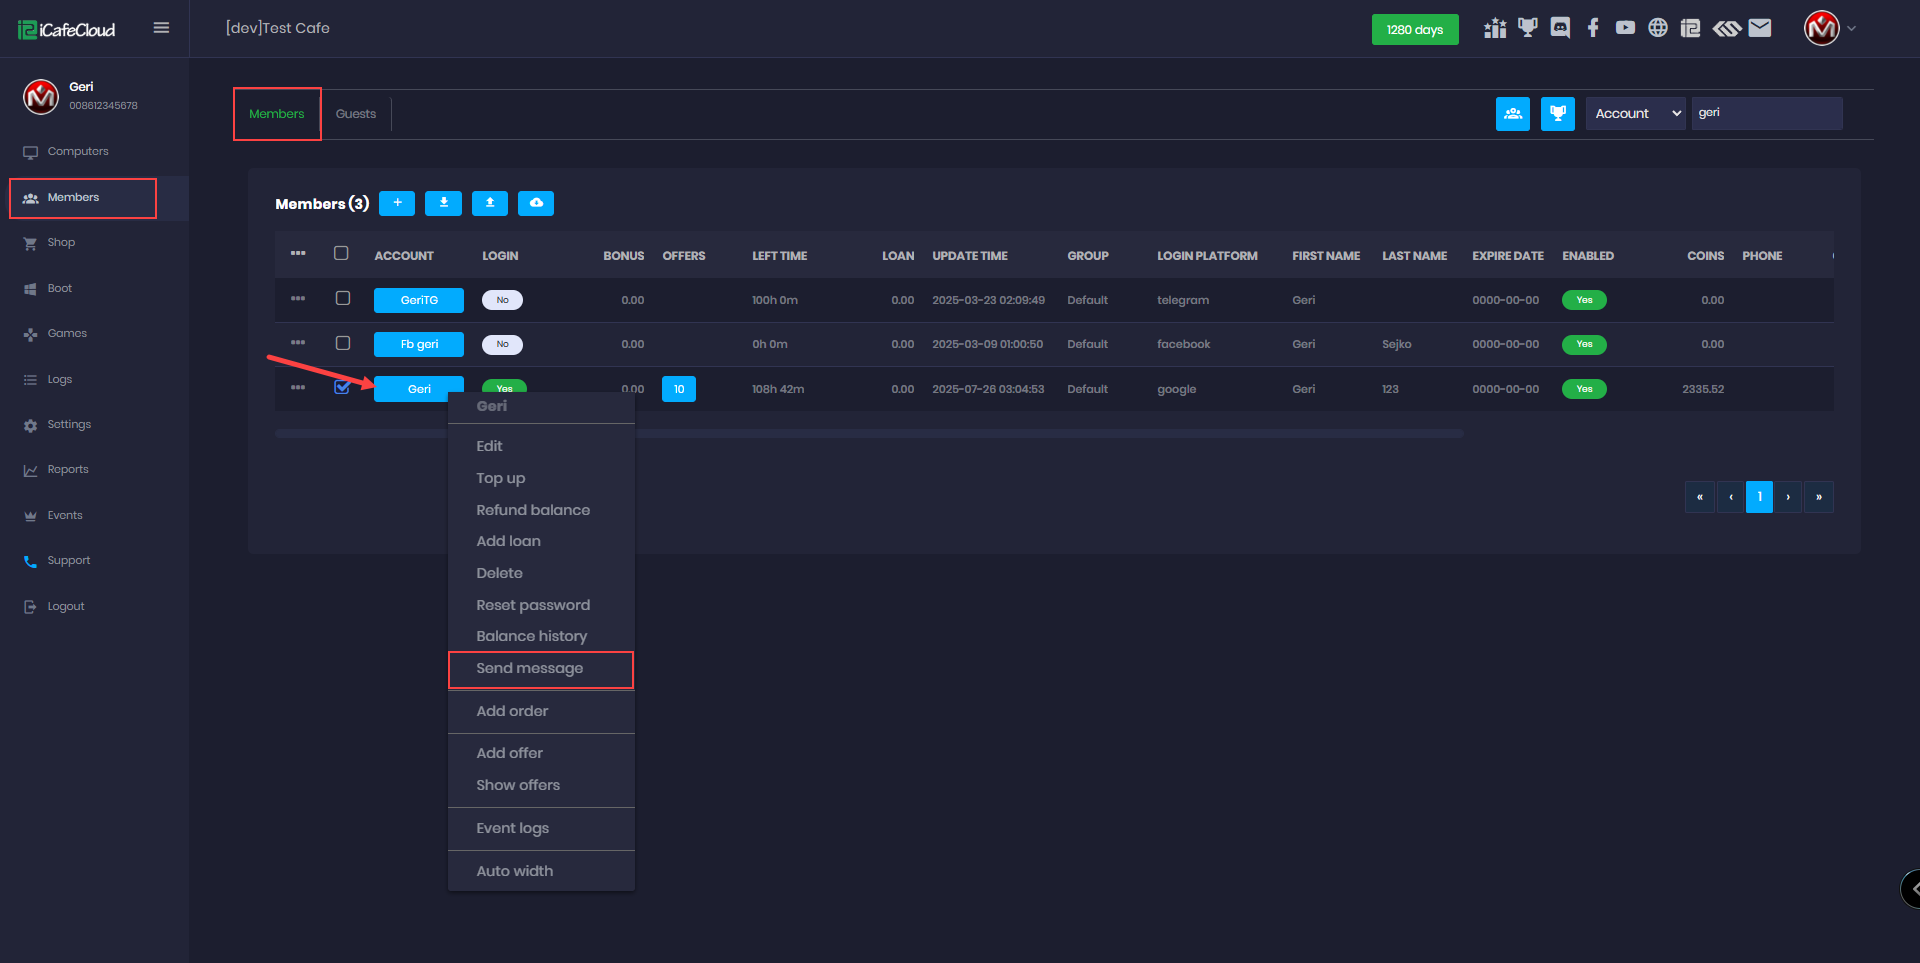Click the horizontal table scrollbar
Image resolution: width=1920 pixels, height=963 pixels.
click(x=868, y=434)
